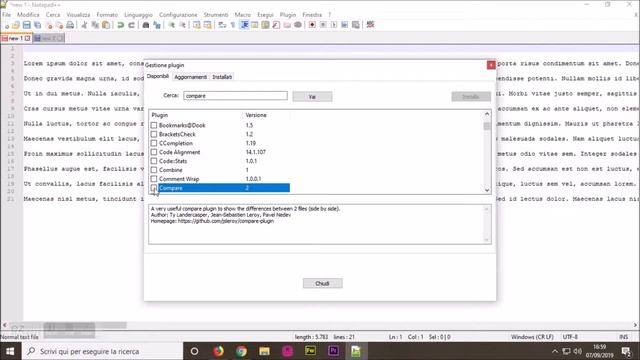Open the Function List toolbar icon
This screenshot has width=640, height=360.
(x=276, y=25)
